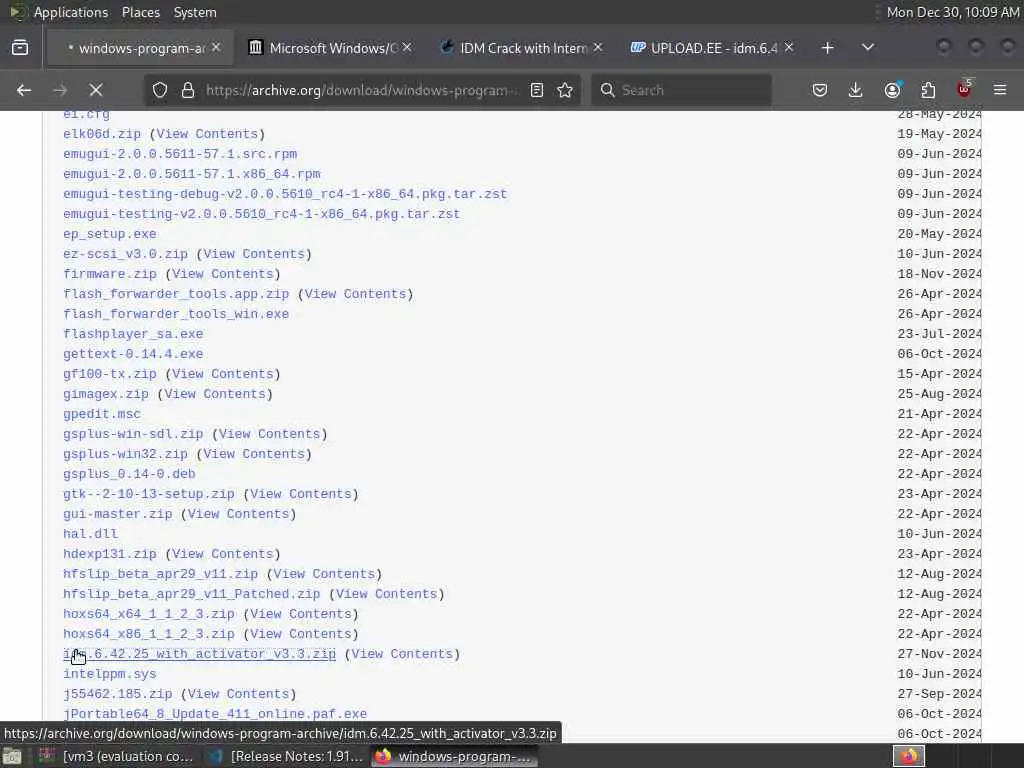
Task: Open Firefox View icon left of tabs
Action: tap(20, 48)
